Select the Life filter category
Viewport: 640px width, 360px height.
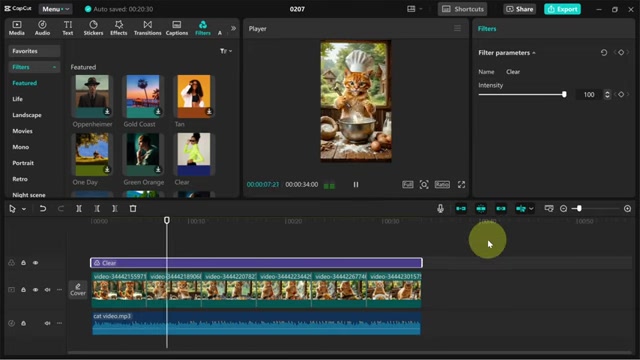click(18, 99)
